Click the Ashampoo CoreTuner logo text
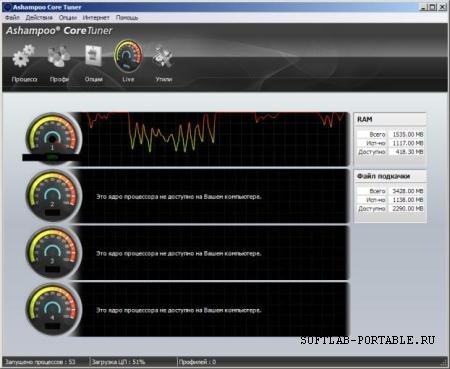Image resolution: width=450 pixels, height=369 pixels. point(59,31)
